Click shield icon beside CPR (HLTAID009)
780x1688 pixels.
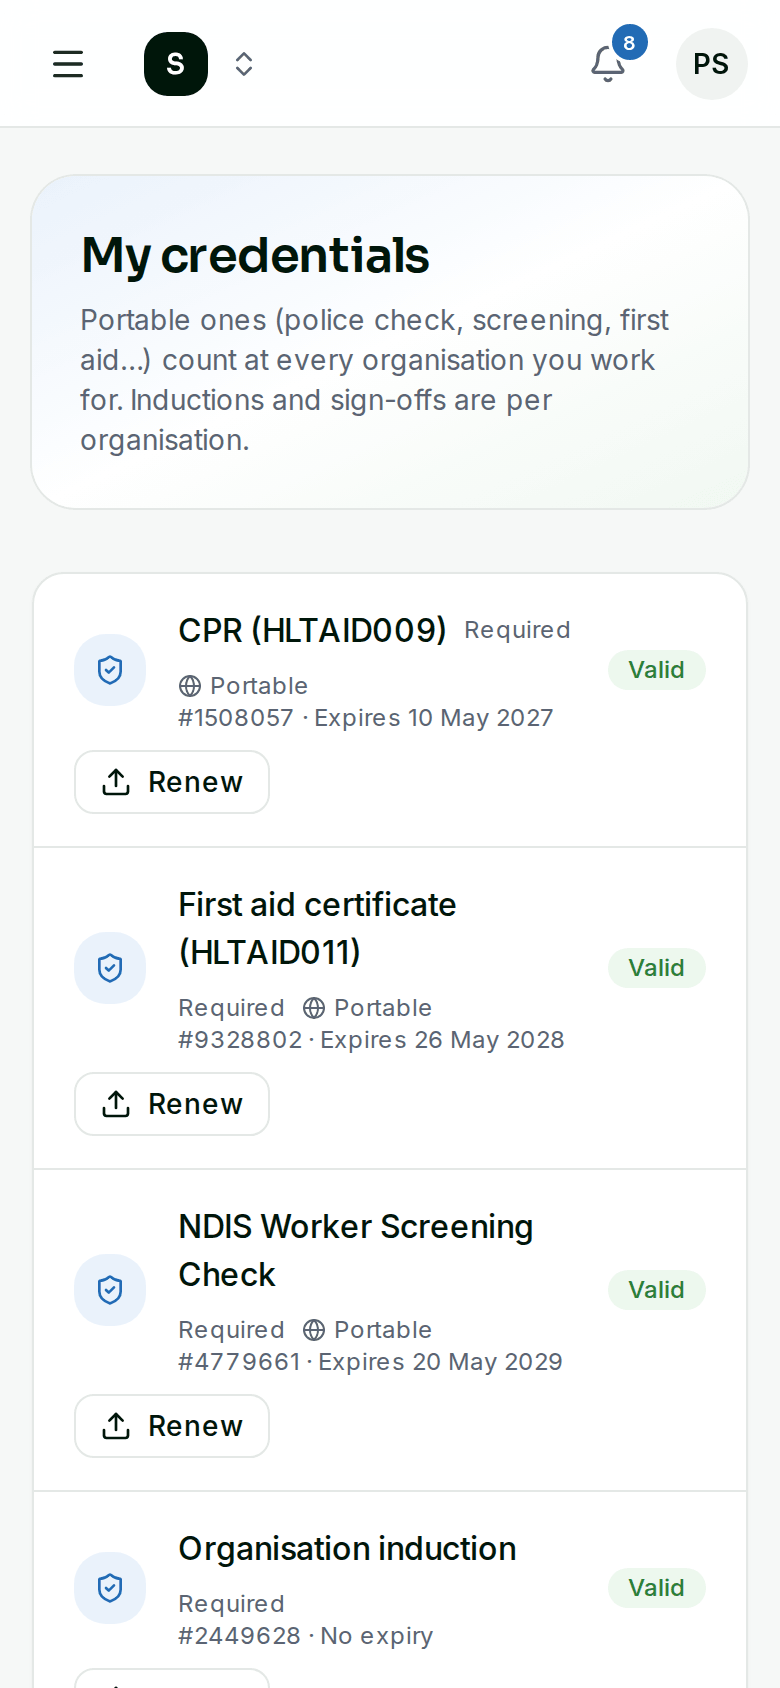pyautogui.click(x=110, y=670)
